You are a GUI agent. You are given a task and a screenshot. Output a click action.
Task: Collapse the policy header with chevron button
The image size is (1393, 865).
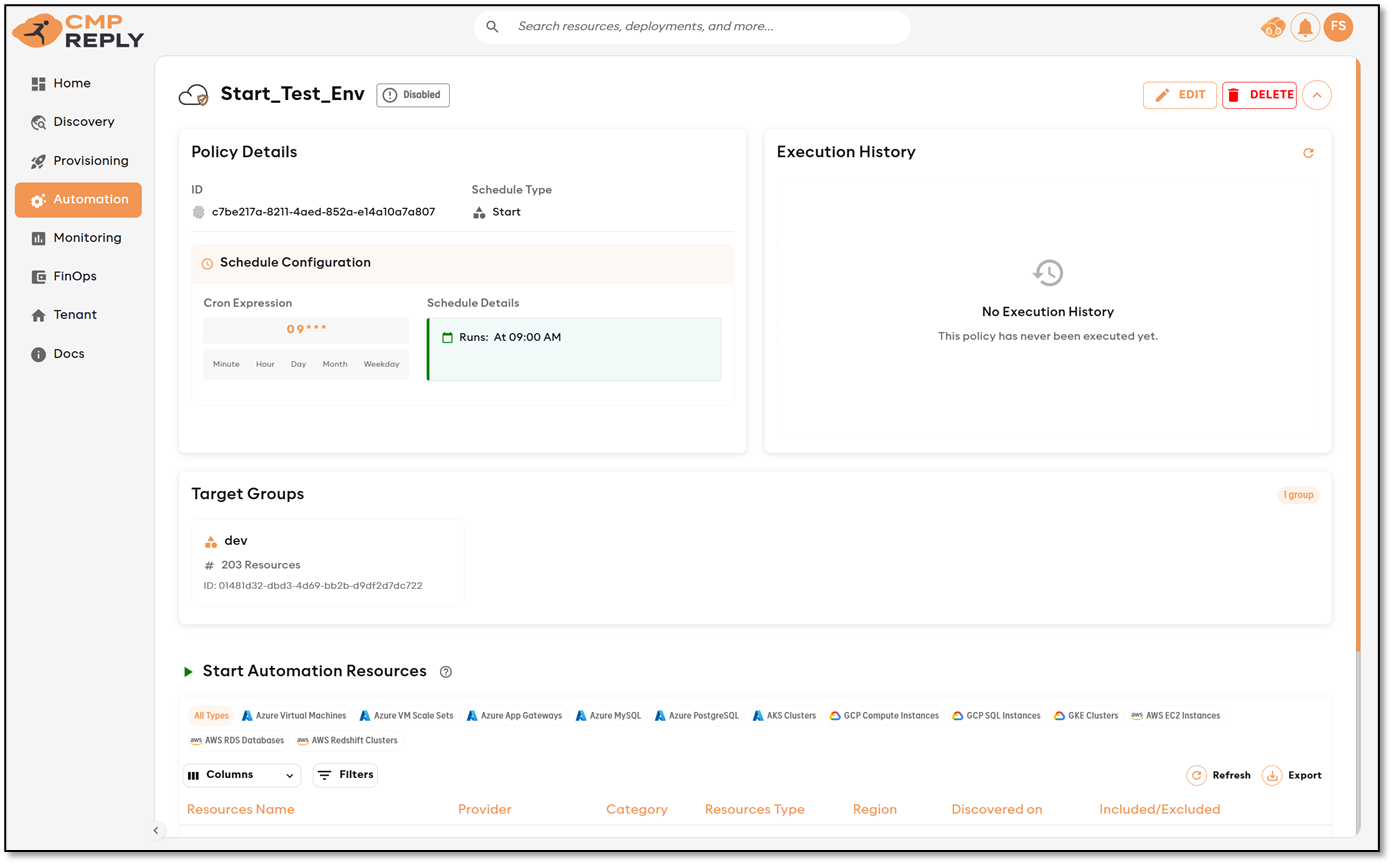click(1317, 95)
